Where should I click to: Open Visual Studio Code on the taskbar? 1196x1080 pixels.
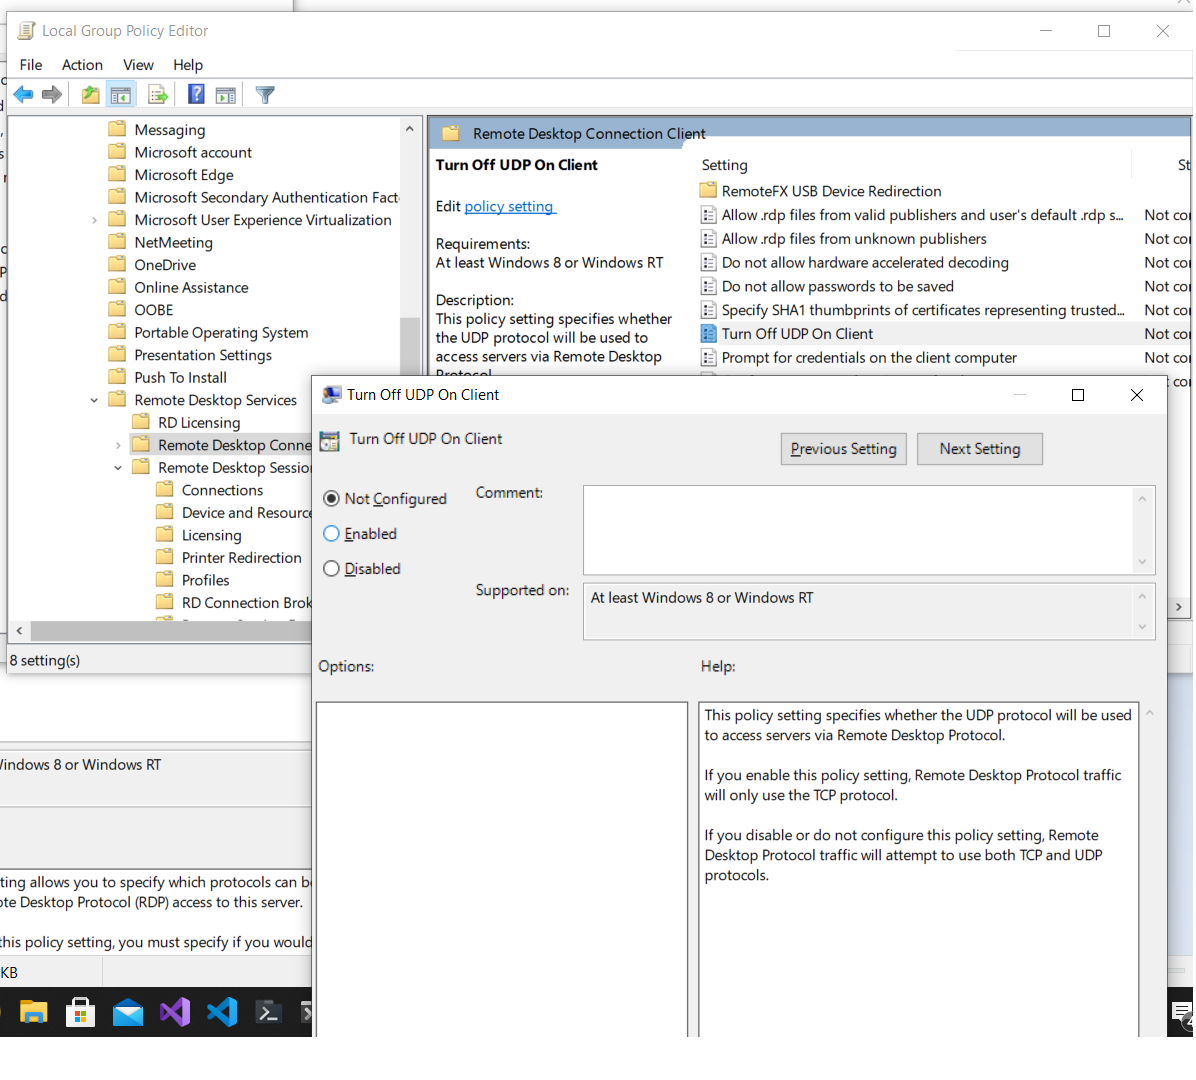coord(222,1012)
